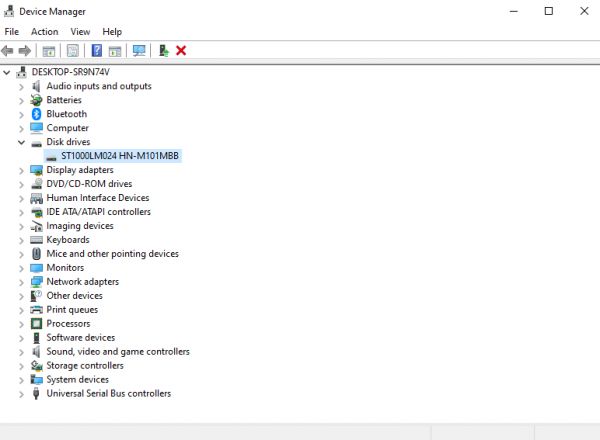The image size is (600, 440).
Task: Open the View menu
Action: tap(80, 32)
